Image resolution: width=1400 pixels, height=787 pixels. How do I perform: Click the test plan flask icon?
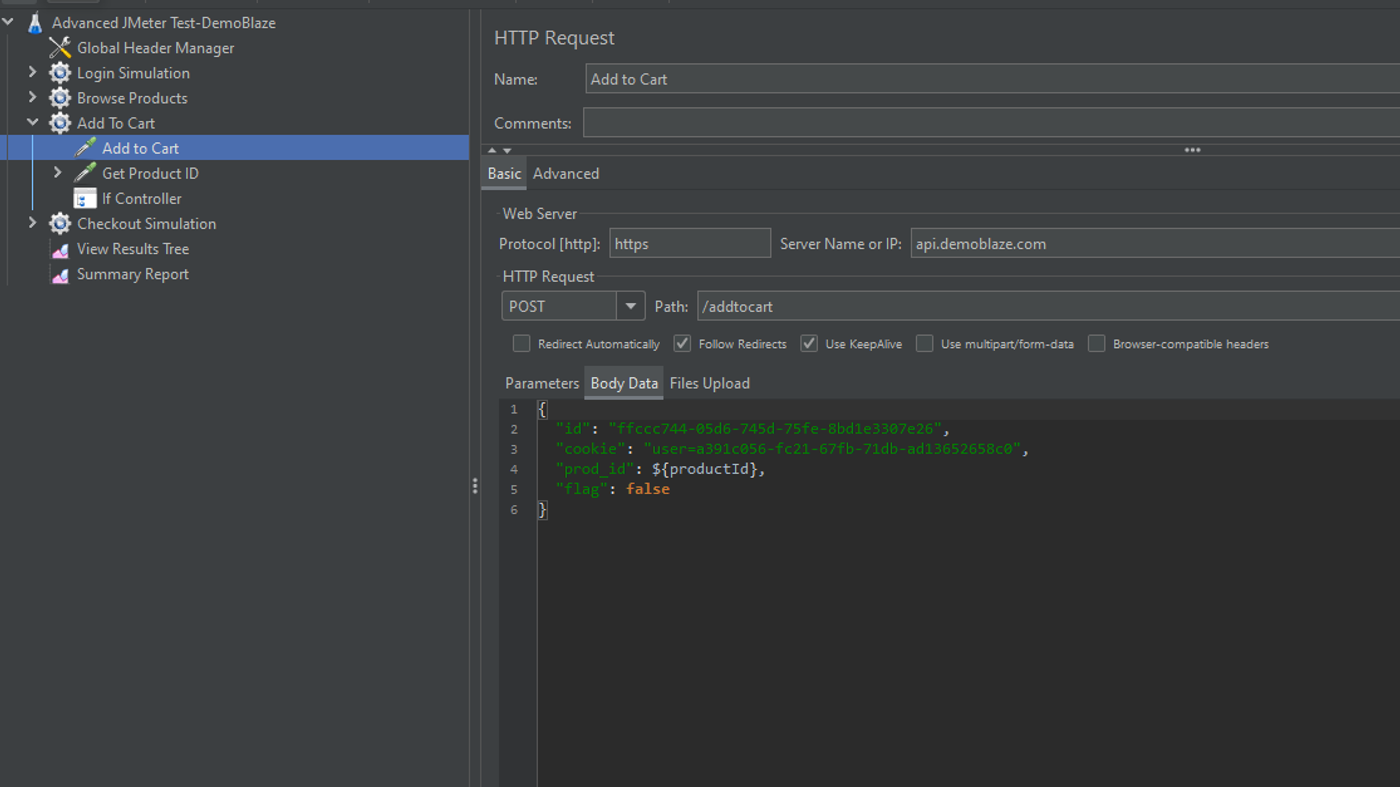pos(35,23)
